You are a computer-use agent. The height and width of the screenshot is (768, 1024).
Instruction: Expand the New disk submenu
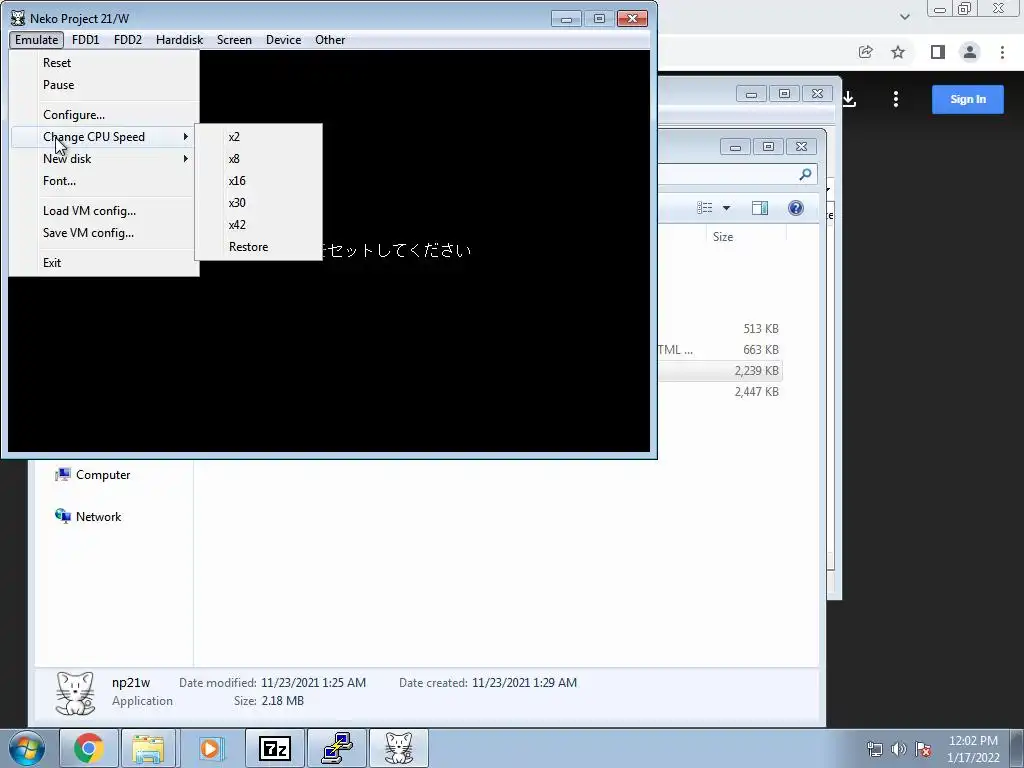[x=104, y=159]
